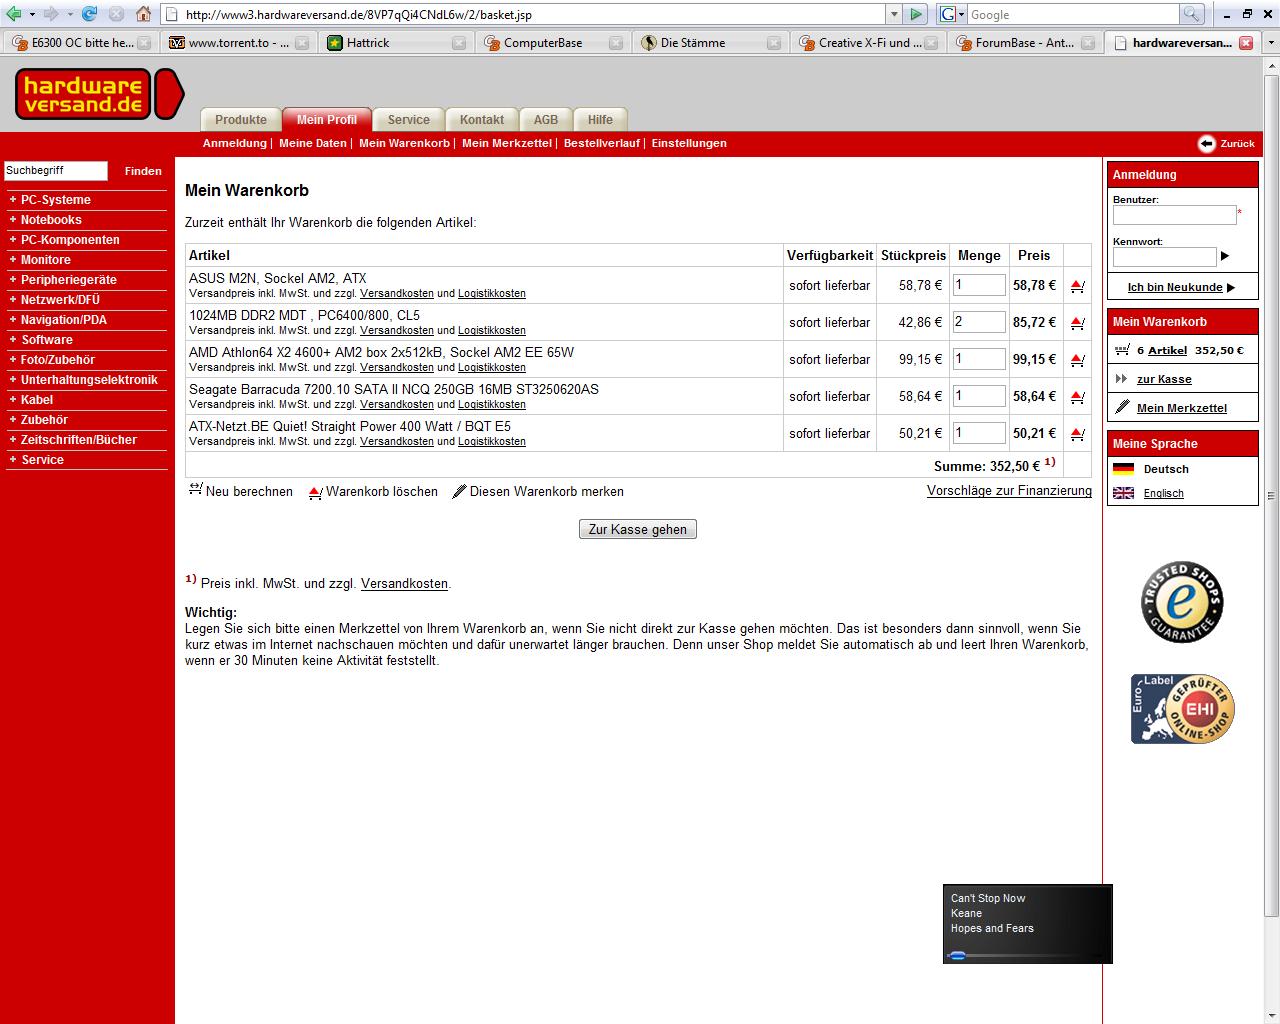Reload the page with refresh icon
Viewport: 1280px width, 1024px height.
(90, 14)
